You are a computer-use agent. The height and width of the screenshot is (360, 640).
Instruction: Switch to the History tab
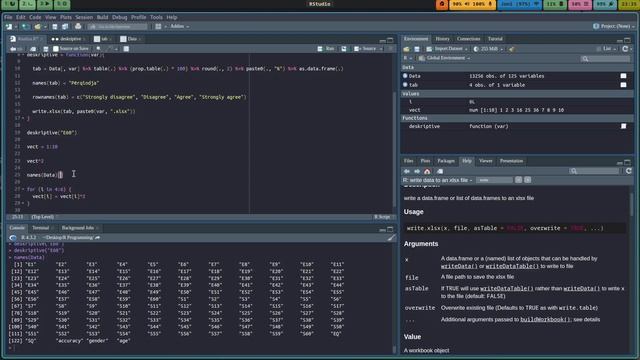coord(442,39)
